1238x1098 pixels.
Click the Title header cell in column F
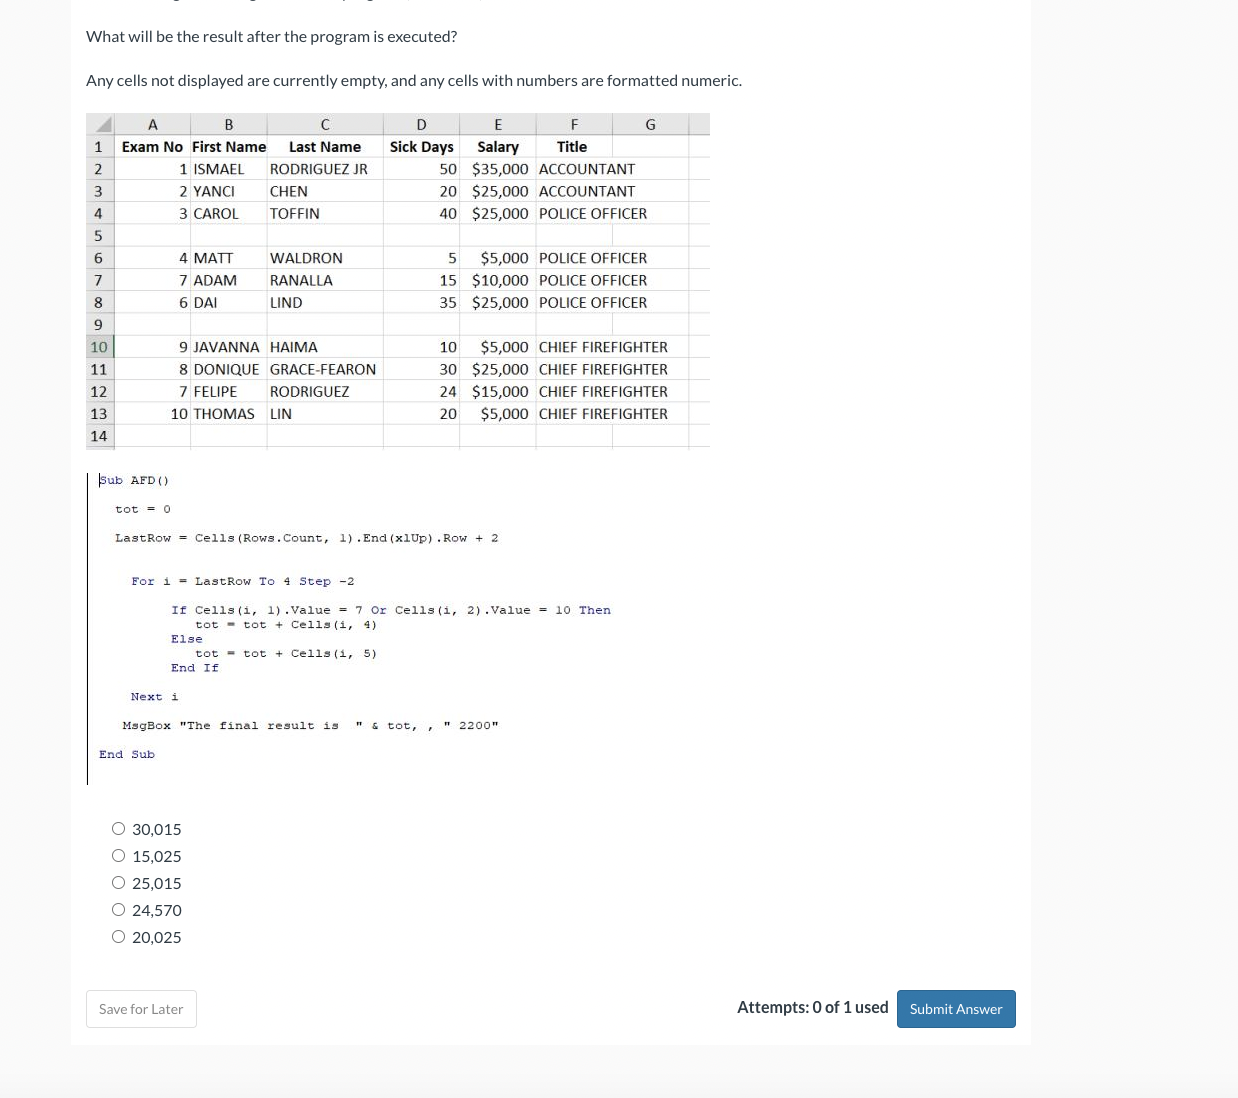click(x=571, y=146)
